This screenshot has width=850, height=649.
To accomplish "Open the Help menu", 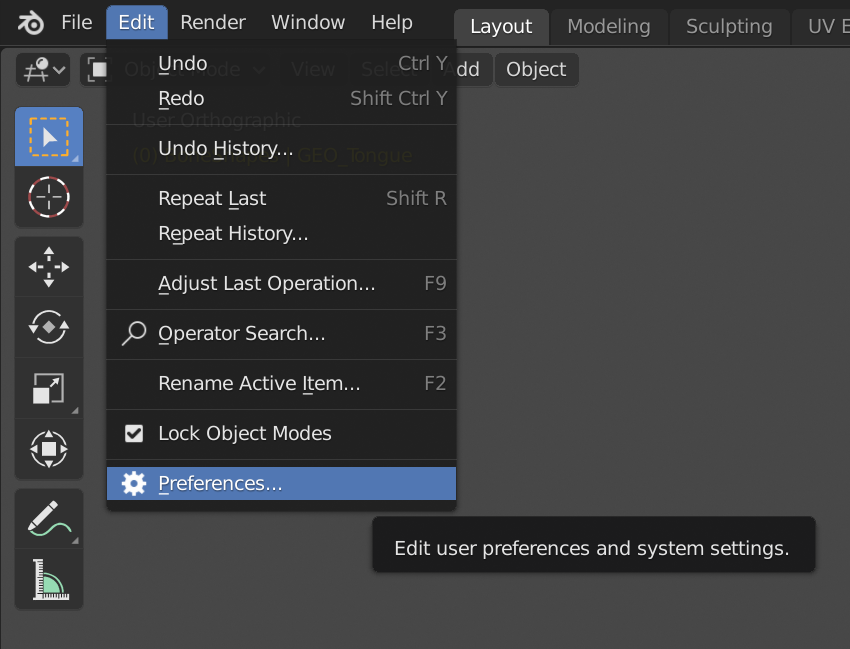I will 392,23.
